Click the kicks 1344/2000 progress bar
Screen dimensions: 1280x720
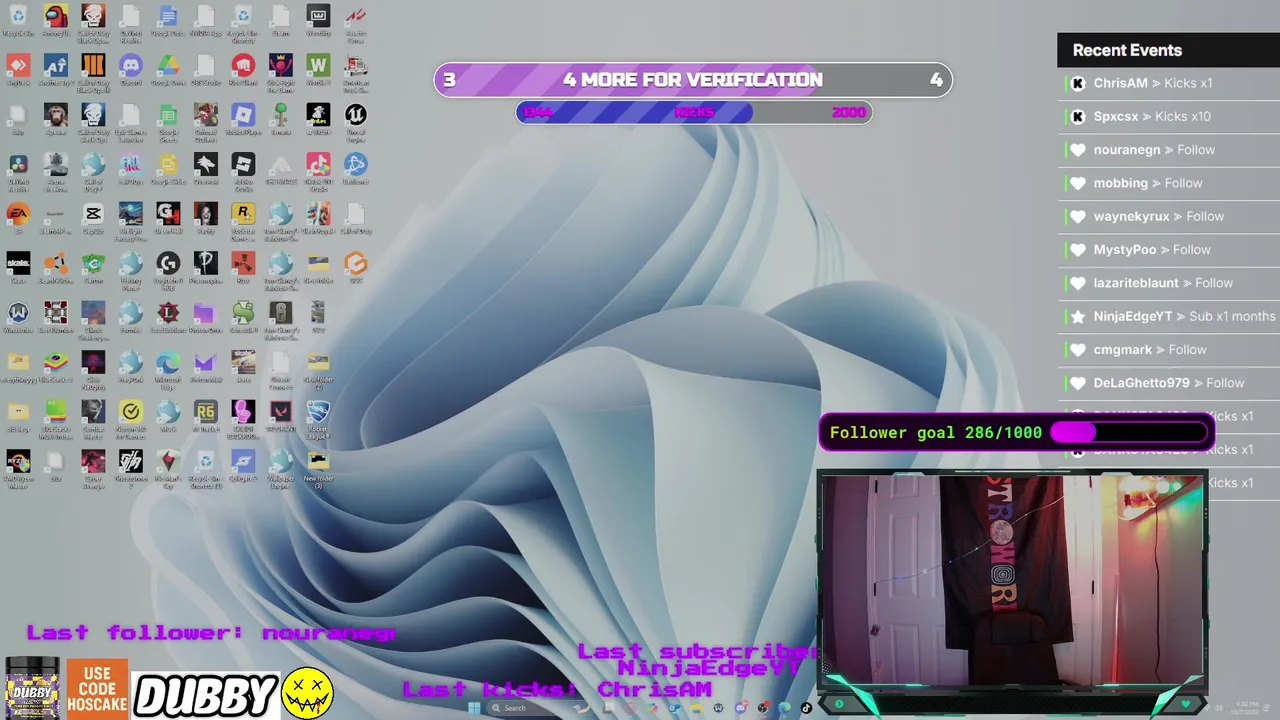point(693,112)
